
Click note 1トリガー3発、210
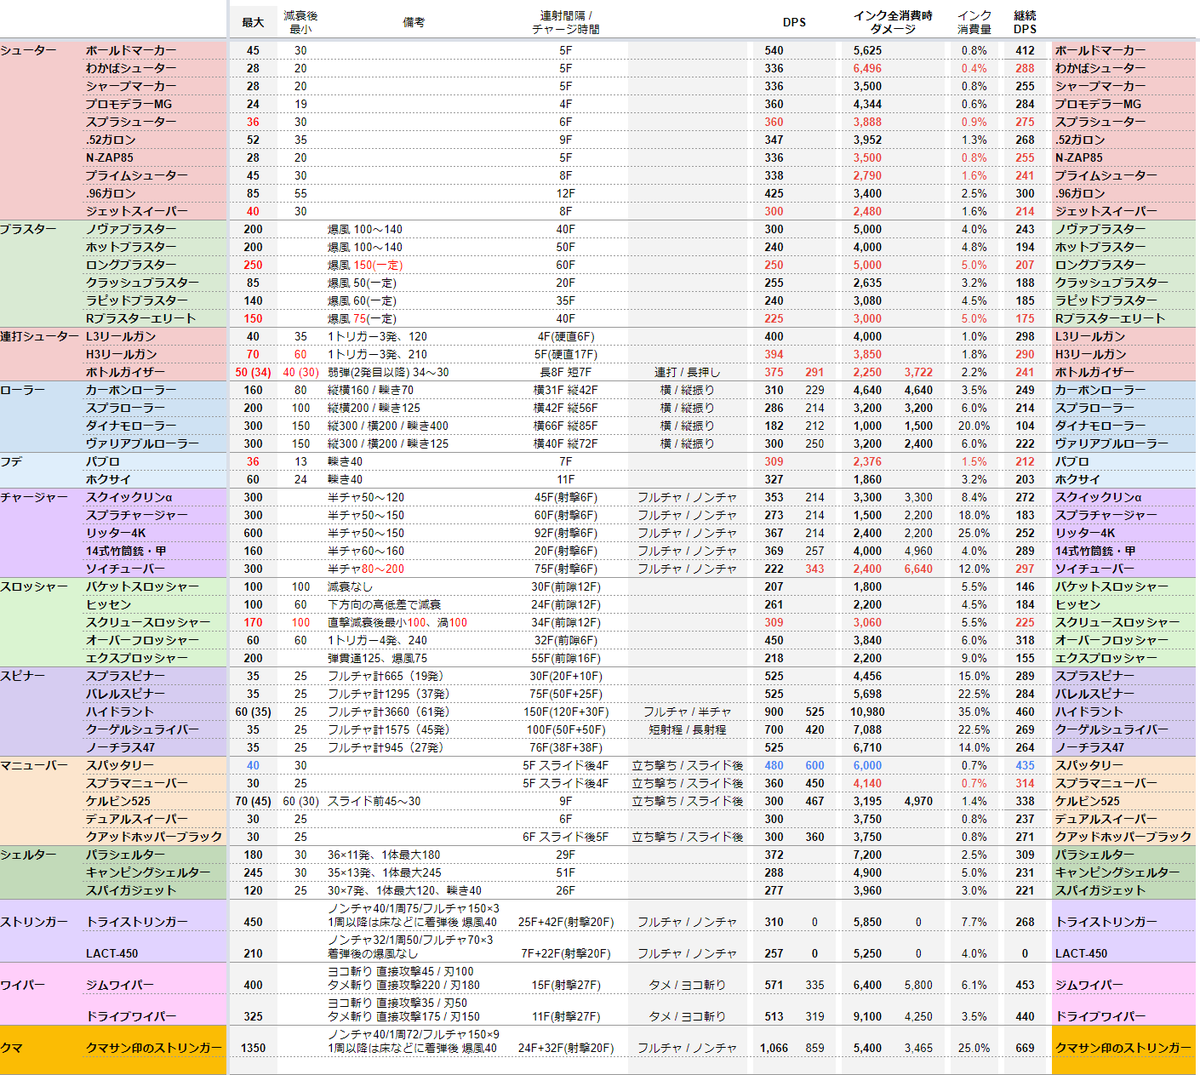pos(378,354)
